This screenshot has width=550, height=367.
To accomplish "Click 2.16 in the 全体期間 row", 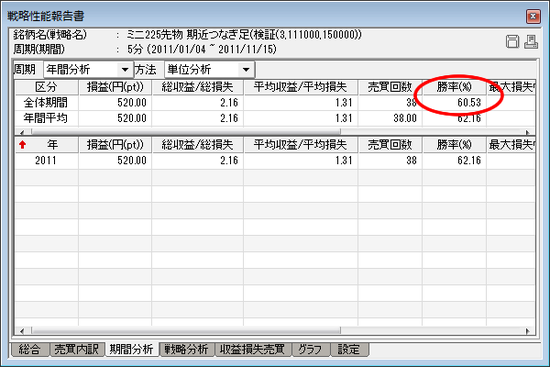I will coord(229,103).
